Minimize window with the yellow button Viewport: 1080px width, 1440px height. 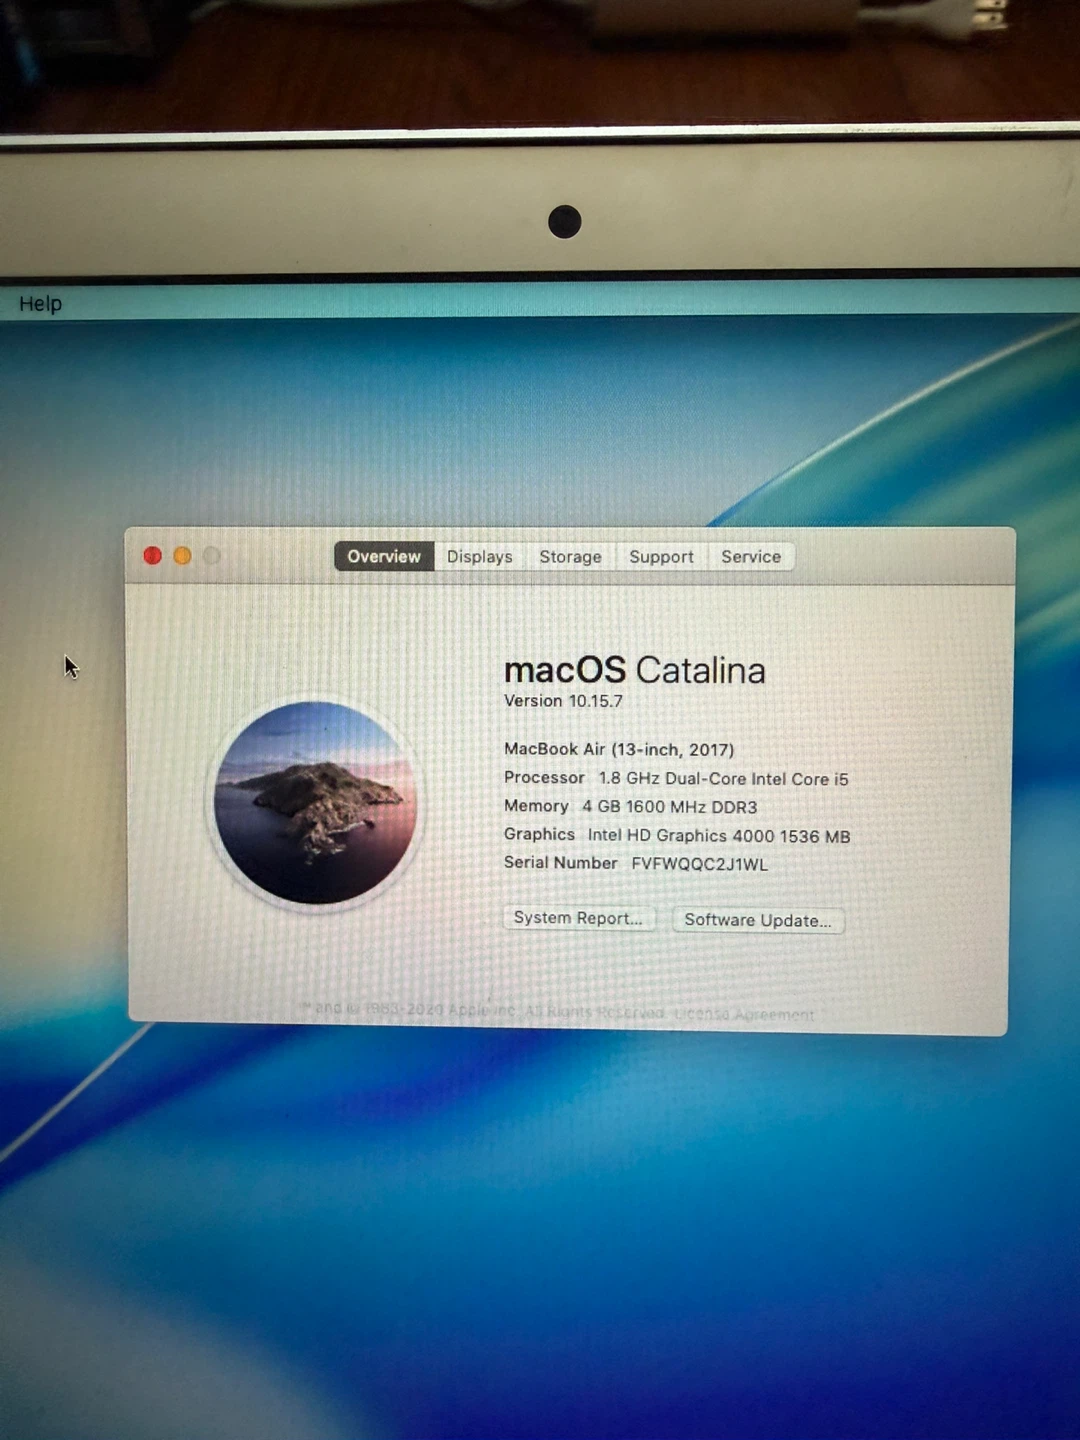[x=182, y=556]
